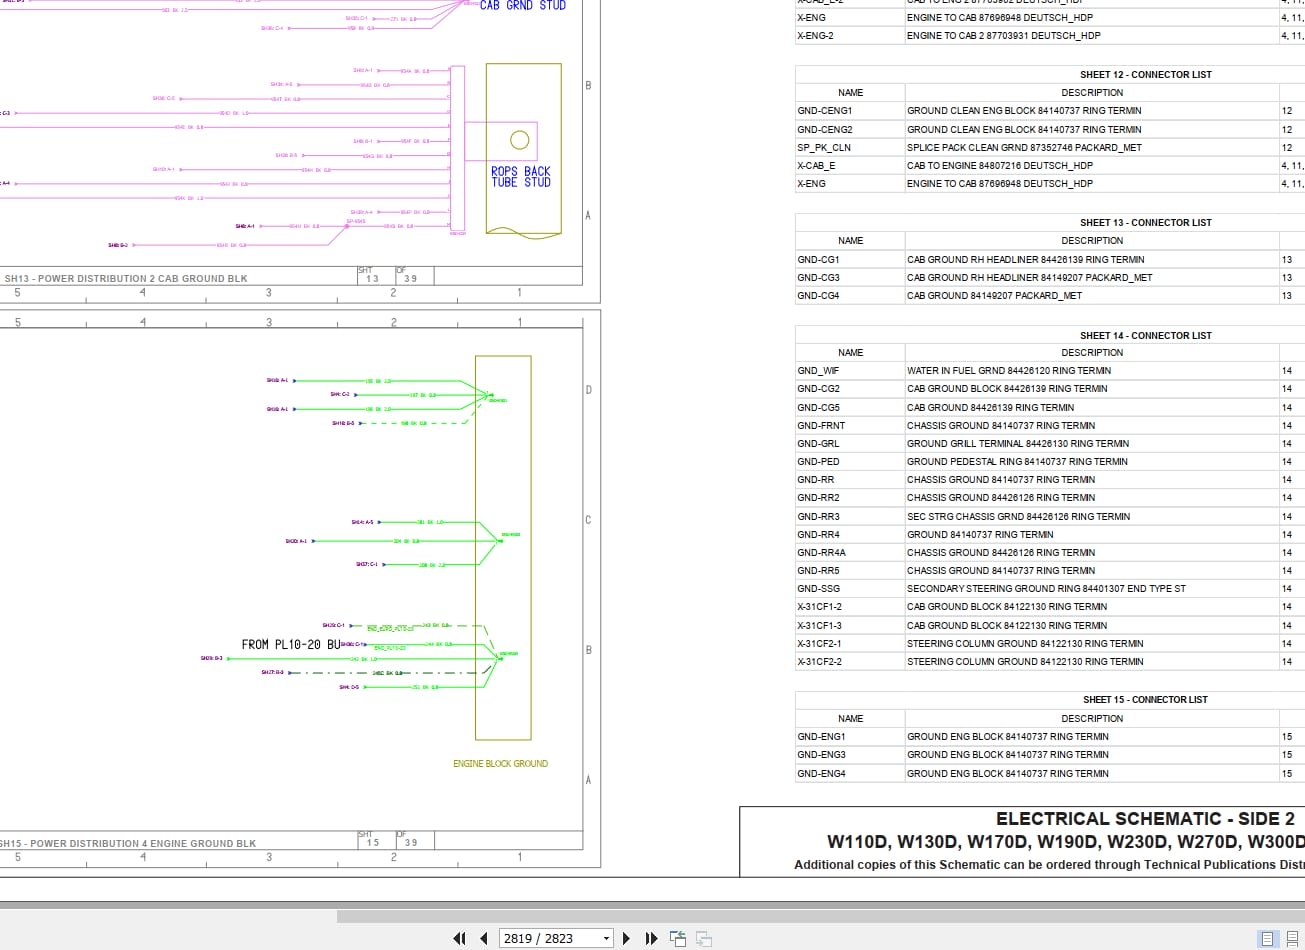
Task: Select continuous scrolling page mode
Action: 1292,938
